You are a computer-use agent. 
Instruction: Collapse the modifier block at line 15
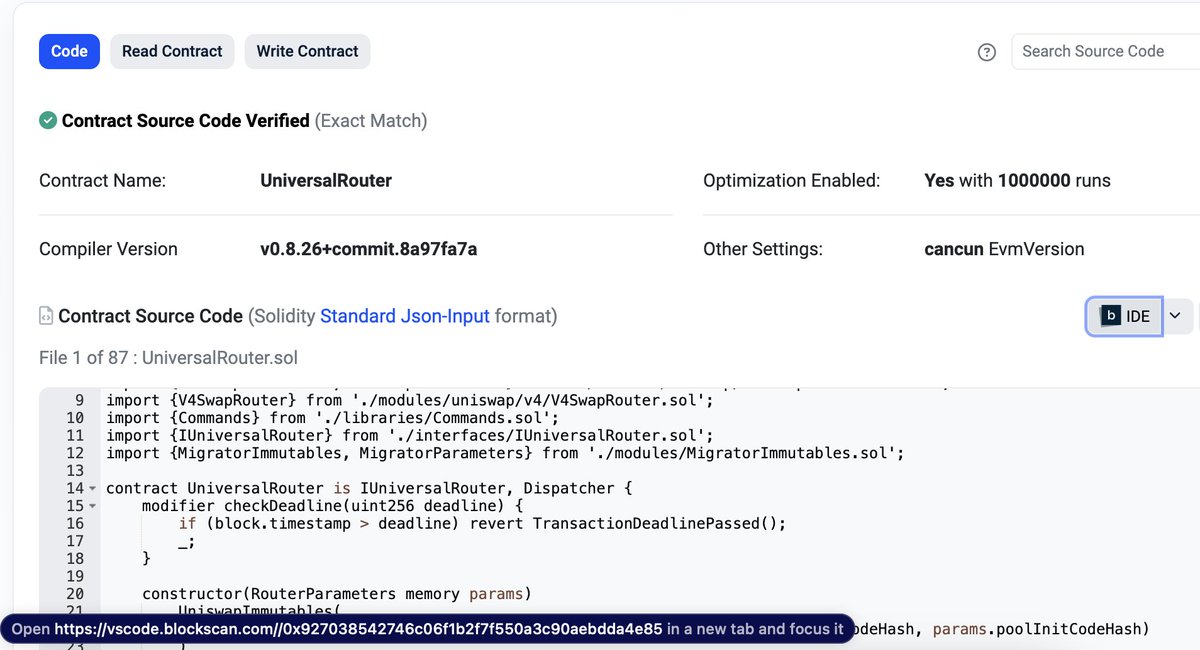[93, 506]
